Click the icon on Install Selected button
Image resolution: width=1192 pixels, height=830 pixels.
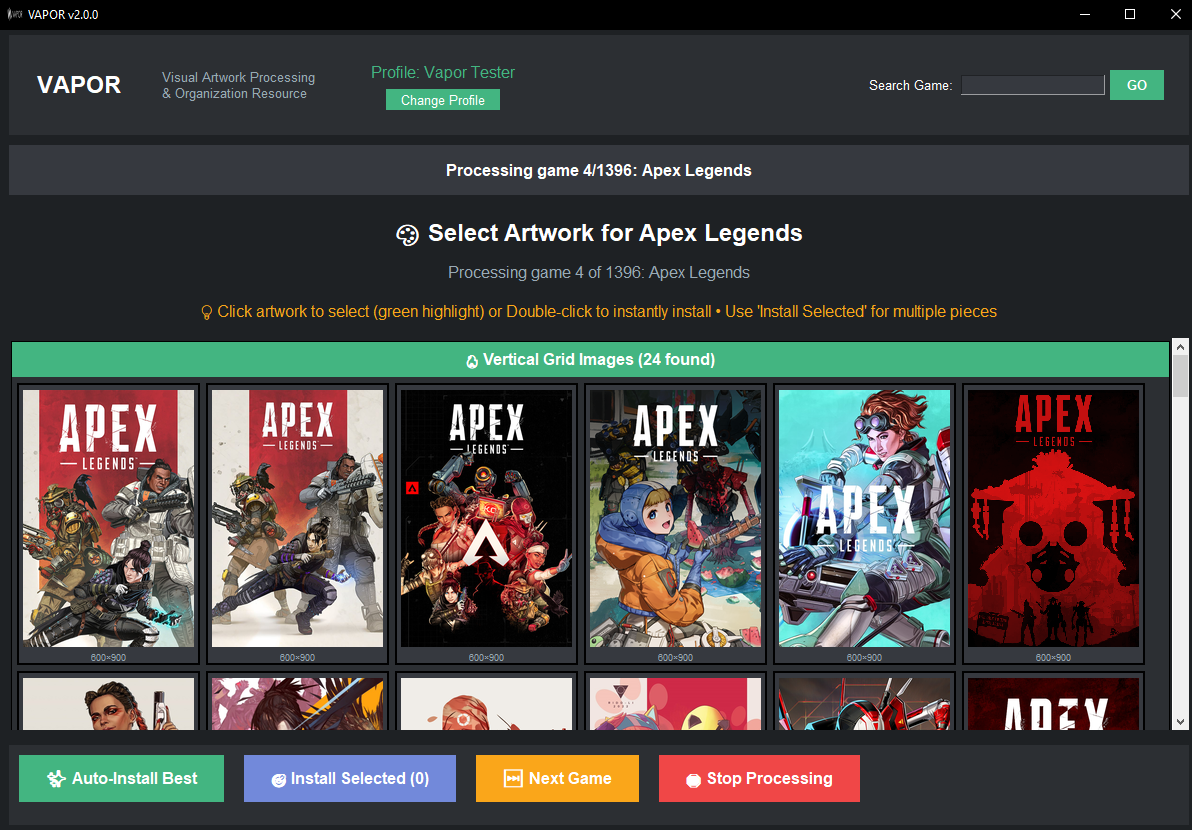tap(279, 780)
